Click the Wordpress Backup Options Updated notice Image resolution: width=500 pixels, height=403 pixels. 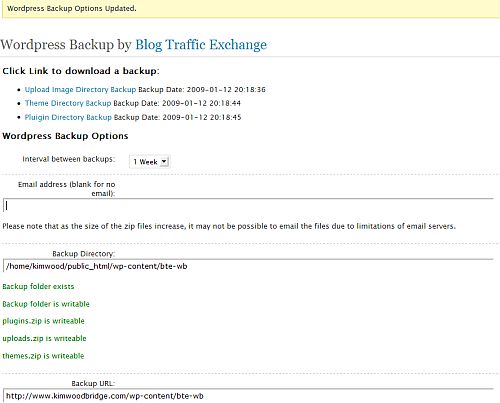72,8
